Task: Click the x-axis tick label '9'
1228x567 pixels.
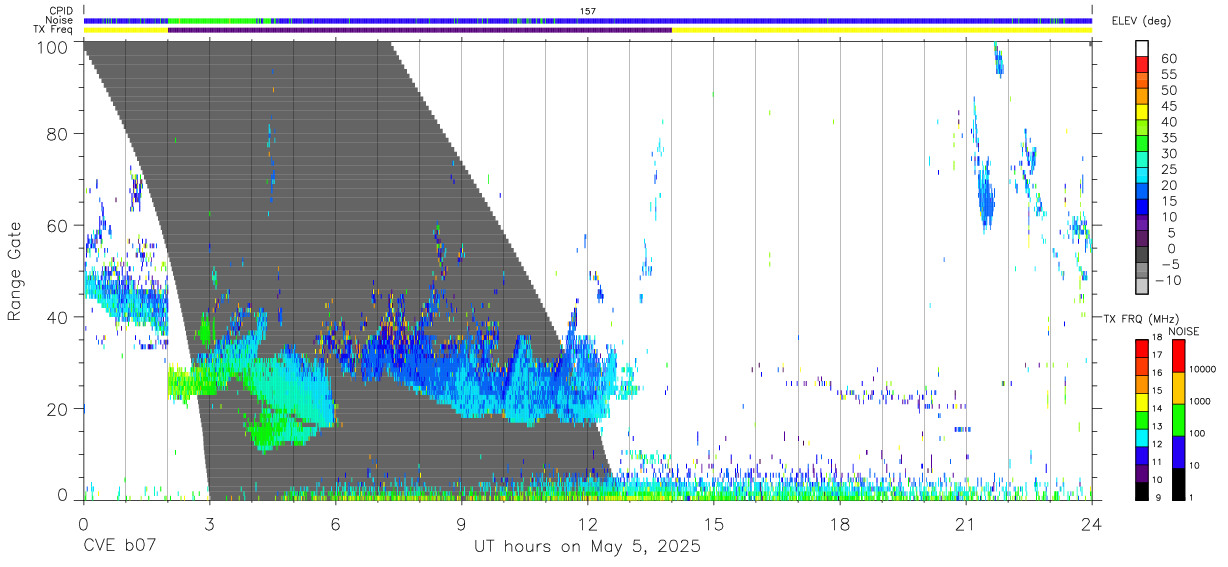Action: [x=462, y=522]
